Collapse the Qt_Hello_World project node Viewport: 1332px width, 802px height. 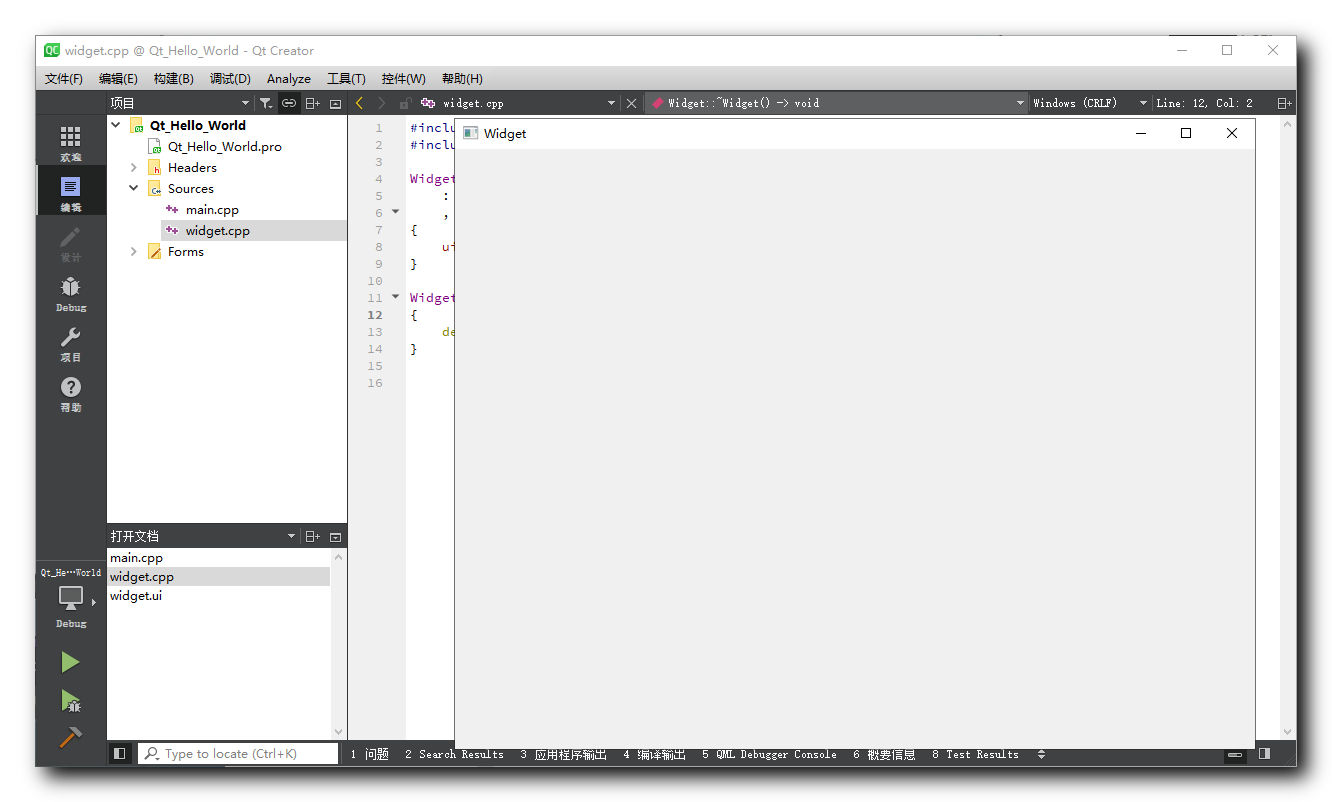(116, 125)
